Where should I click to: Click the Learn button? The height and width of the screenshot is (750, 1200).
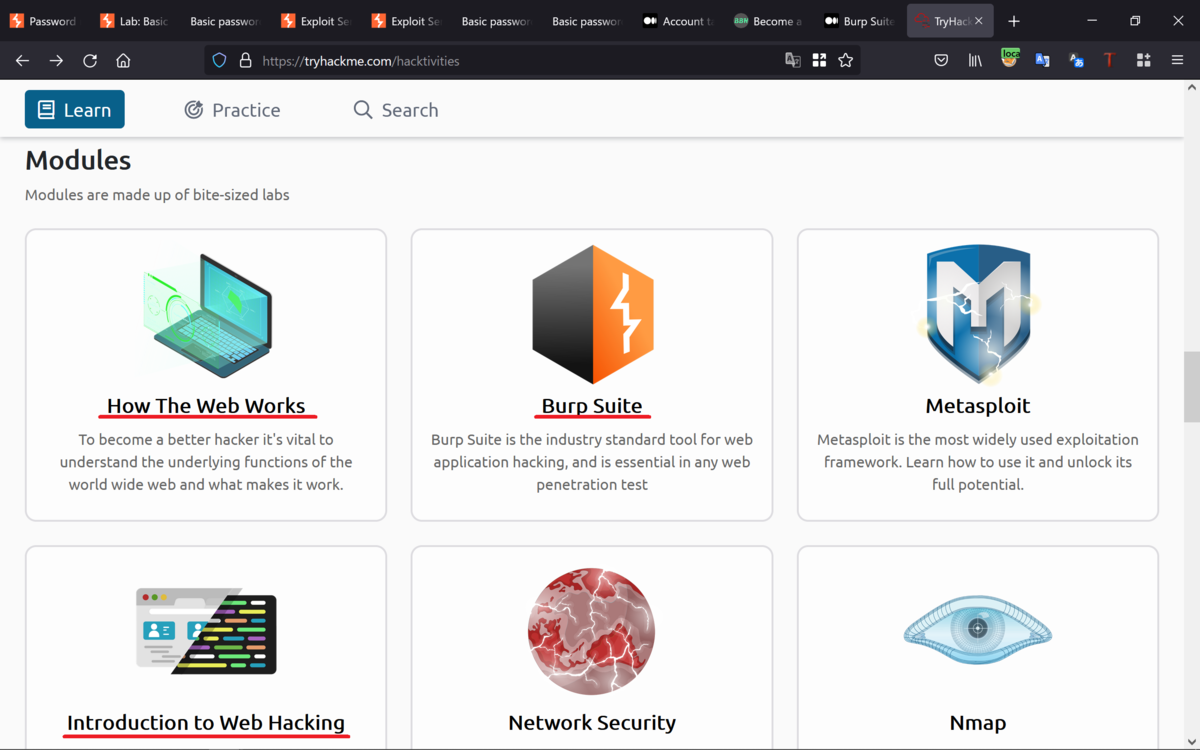(75, 110)
